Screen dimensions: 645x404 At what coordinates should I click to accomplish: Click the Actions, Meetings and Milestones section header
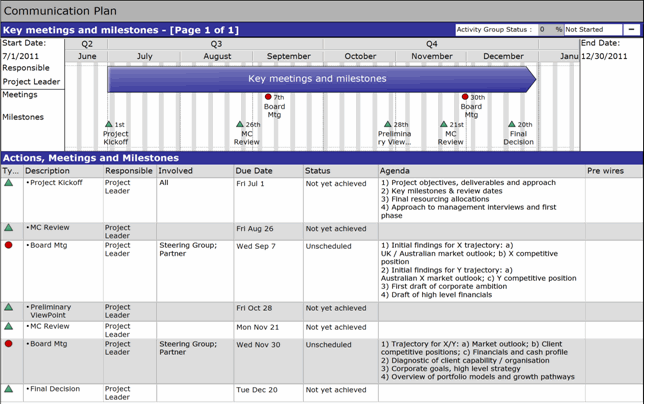pyautogui.click(x=322, y=158)
